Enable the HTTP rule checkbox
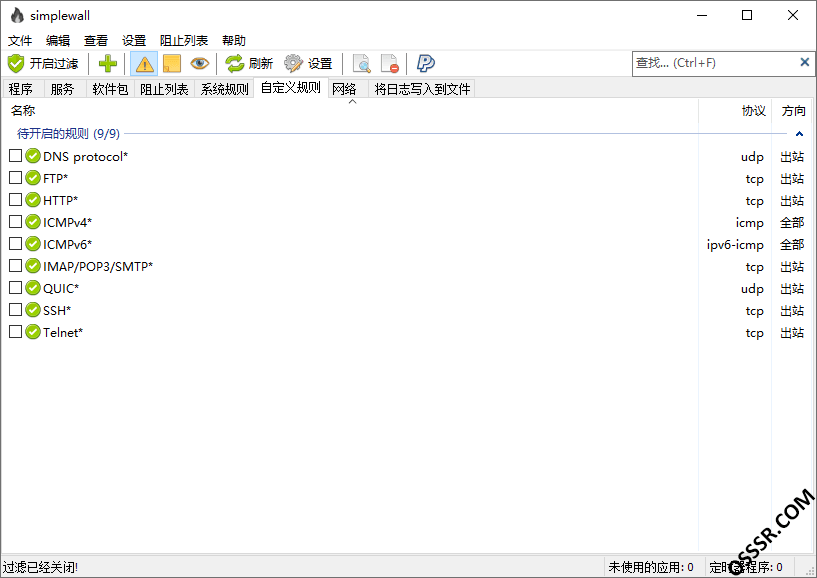The image size is (817, 578). 16,200
